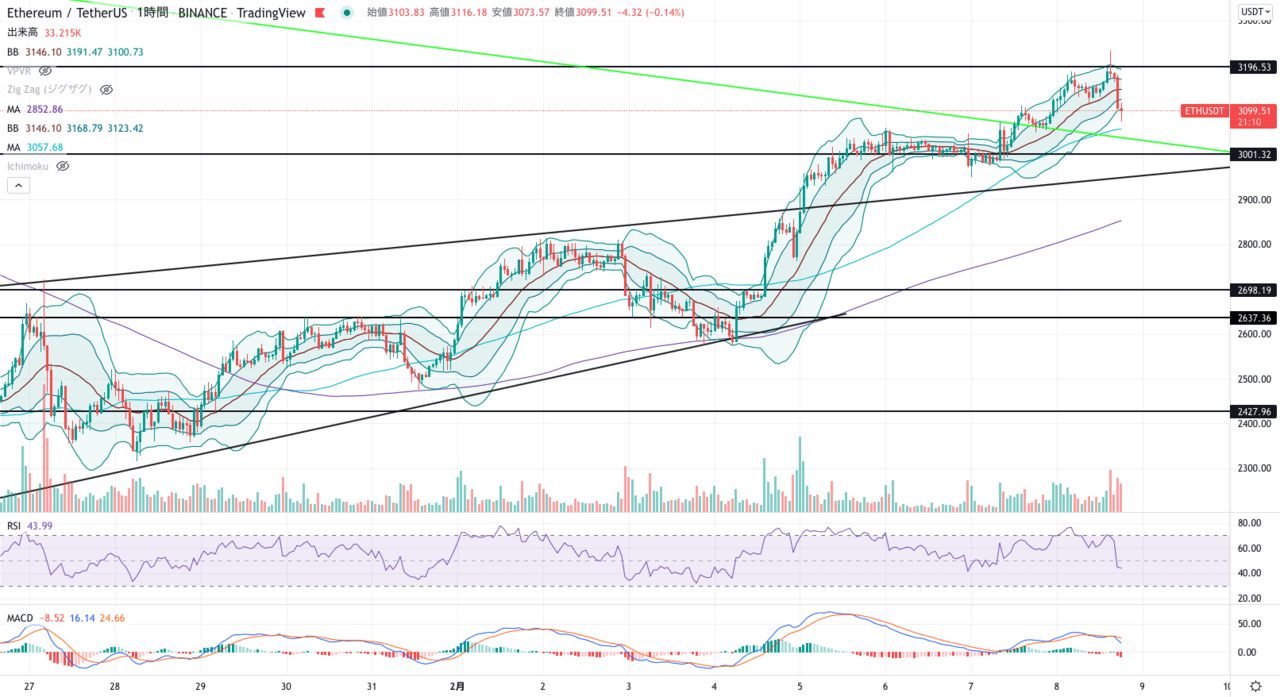Select the VPVR legend label

[19, 71]
